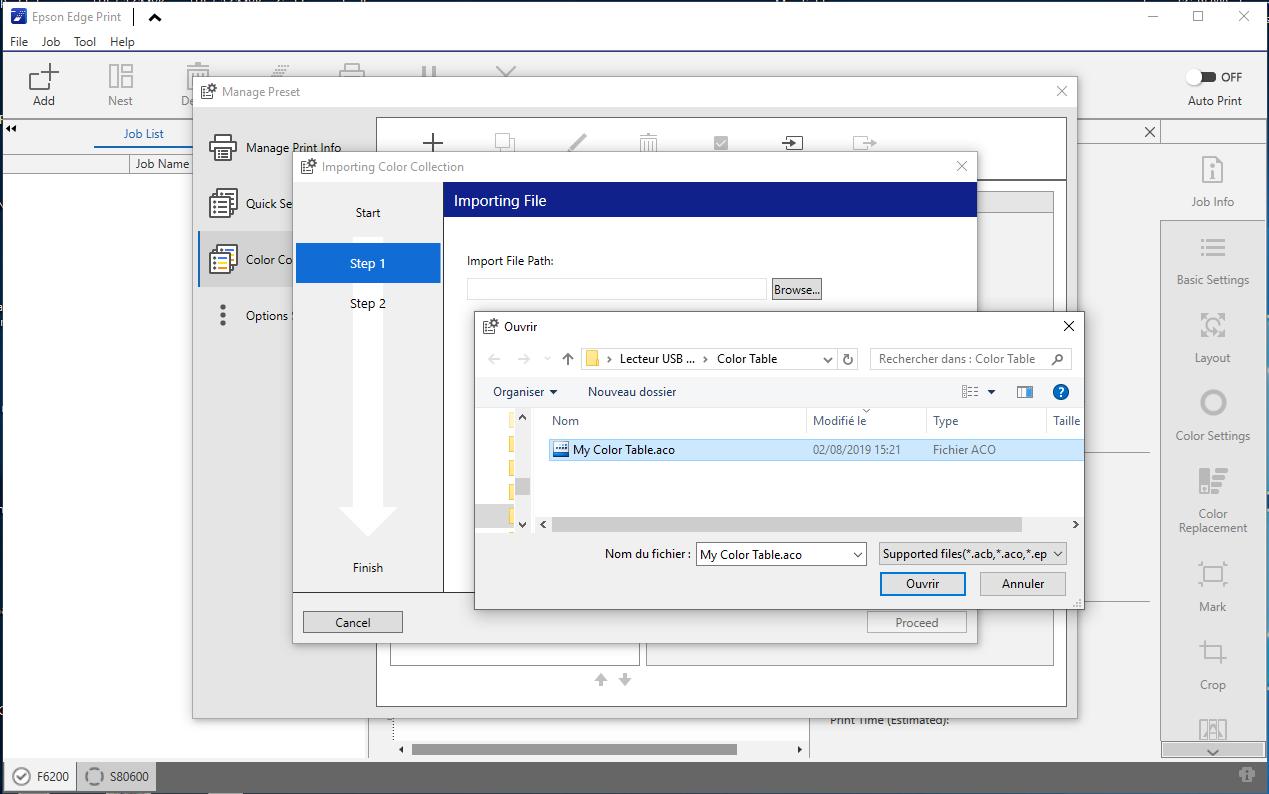Open the recent locations dropdown arrow
This screenshot has height=794, width=1269.
[x=547, y=359]
